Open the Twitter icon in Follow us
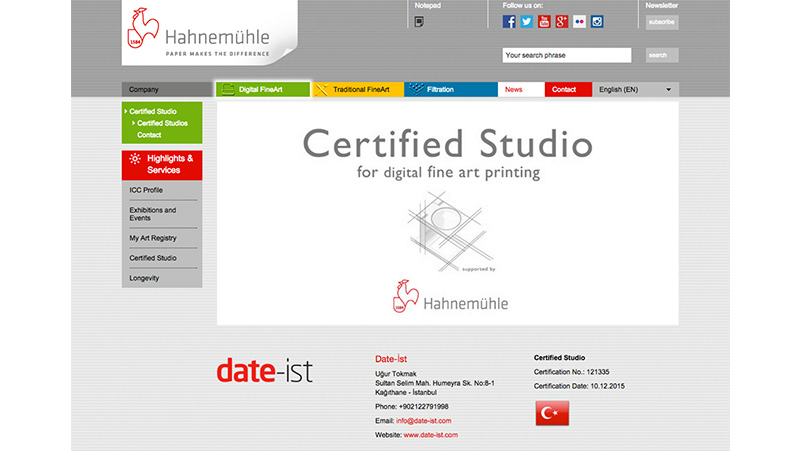This screenshot has height=451, width=800. (527, 21)
